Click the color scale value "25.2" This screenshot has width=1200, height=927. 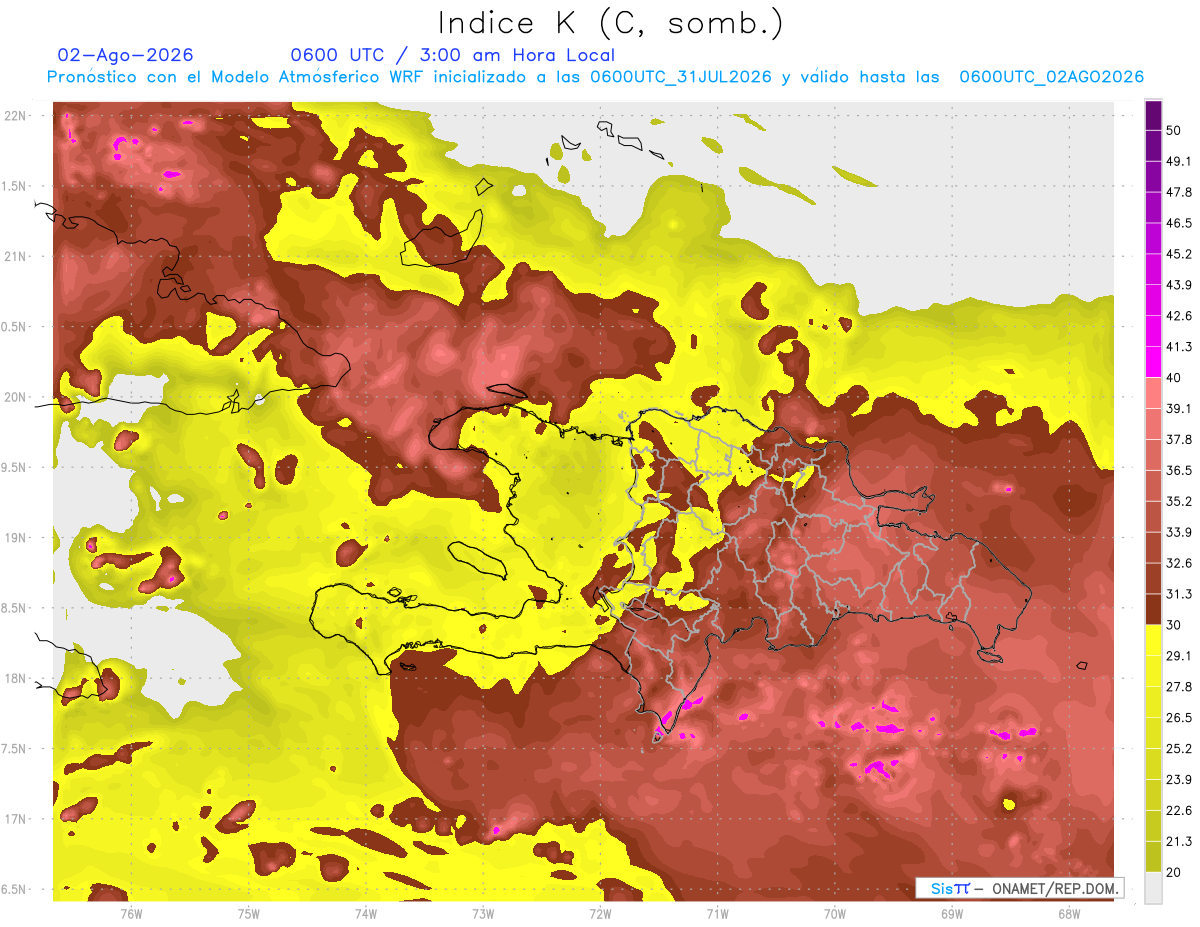(x=1179, y=748)
